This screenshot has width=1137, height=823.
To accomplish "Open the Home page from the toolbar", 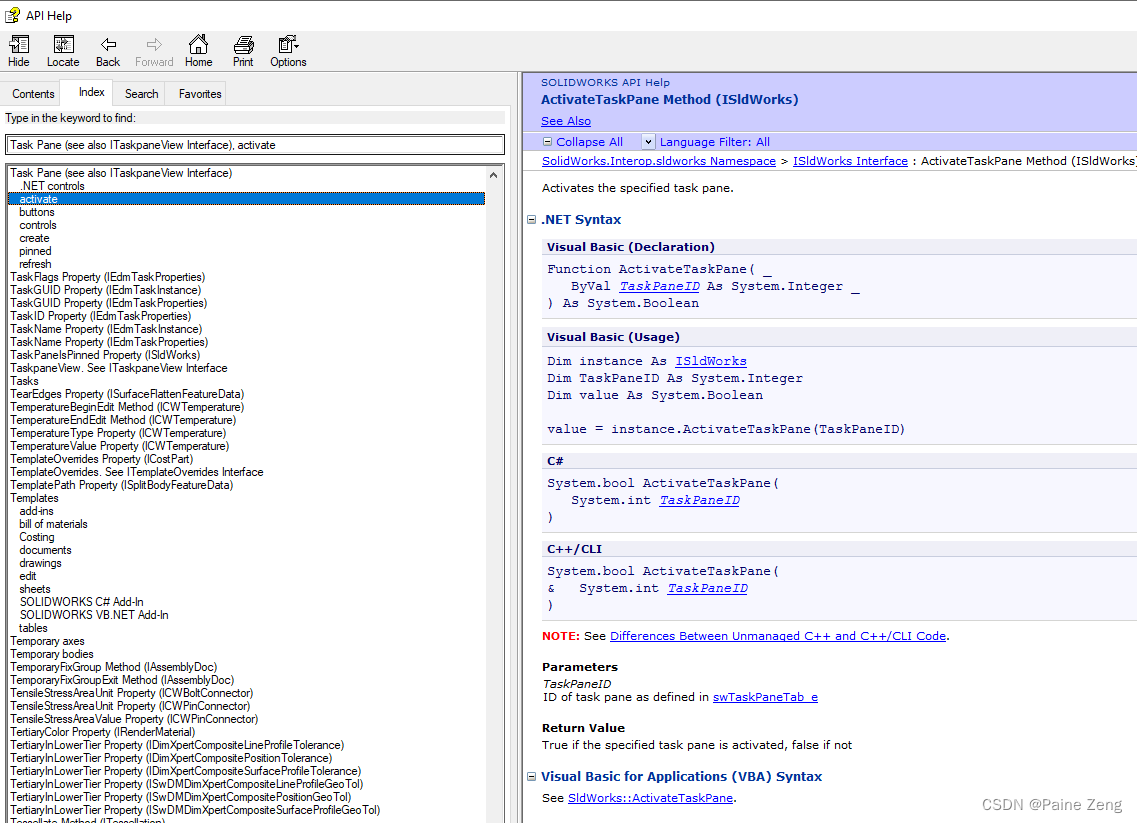I will (x=198, y=51).
